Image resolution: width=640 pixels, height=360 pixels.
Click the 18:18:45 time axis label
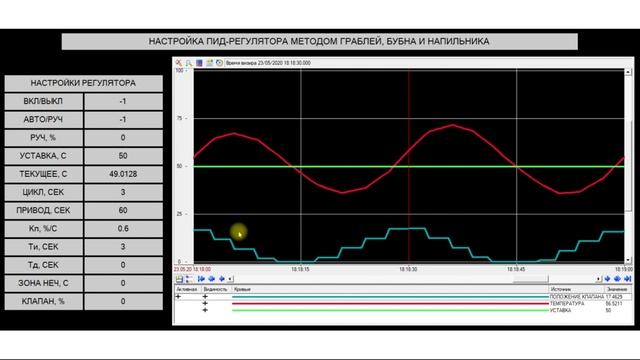pyautogui.click(x=516, y=269)
